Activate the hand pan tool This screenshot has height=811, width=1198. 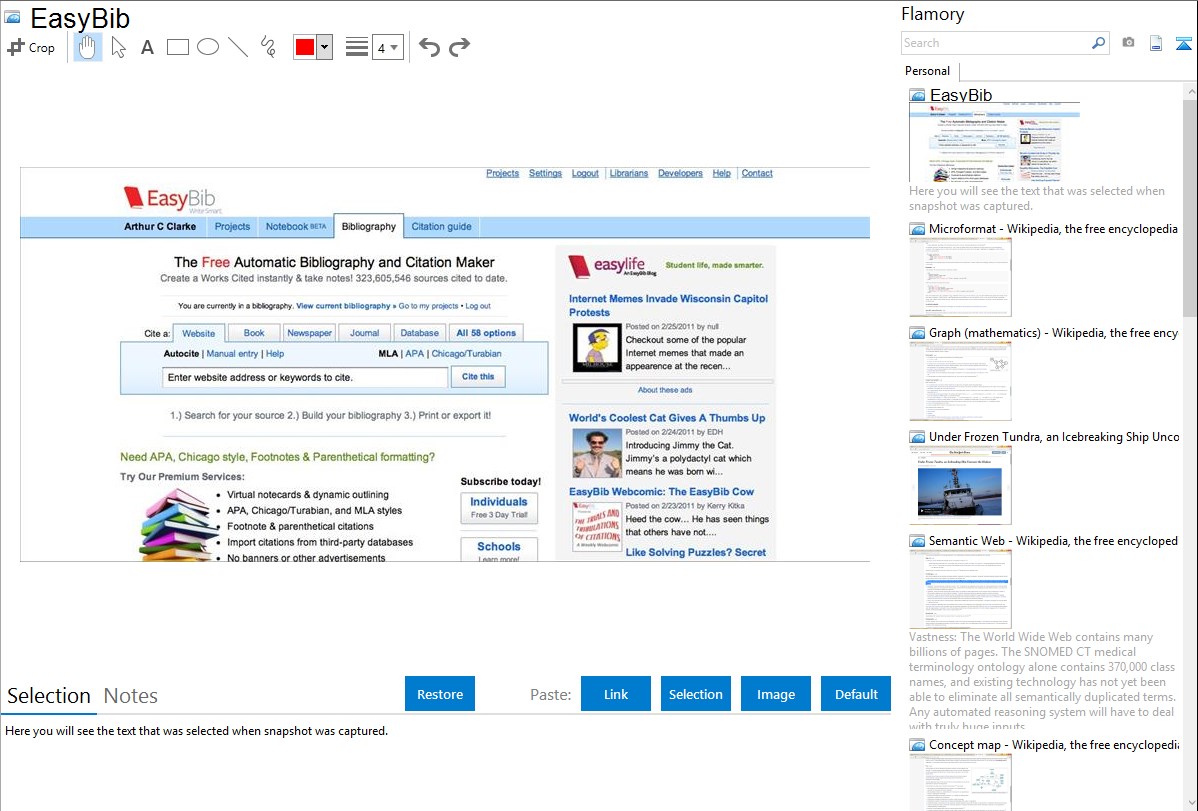coord(87,47)
